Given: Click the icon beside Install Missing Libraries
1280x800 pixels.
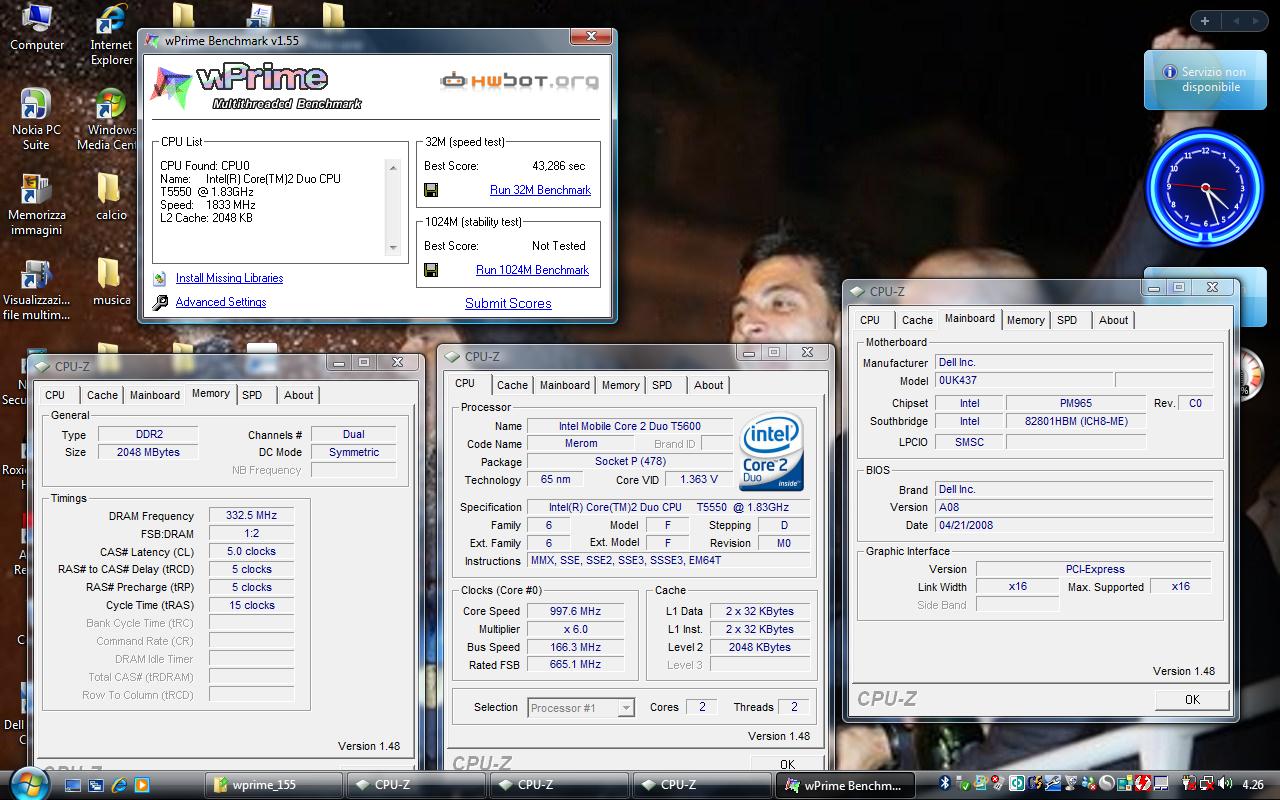Looking at the screenshot, I should pos(160,278).
